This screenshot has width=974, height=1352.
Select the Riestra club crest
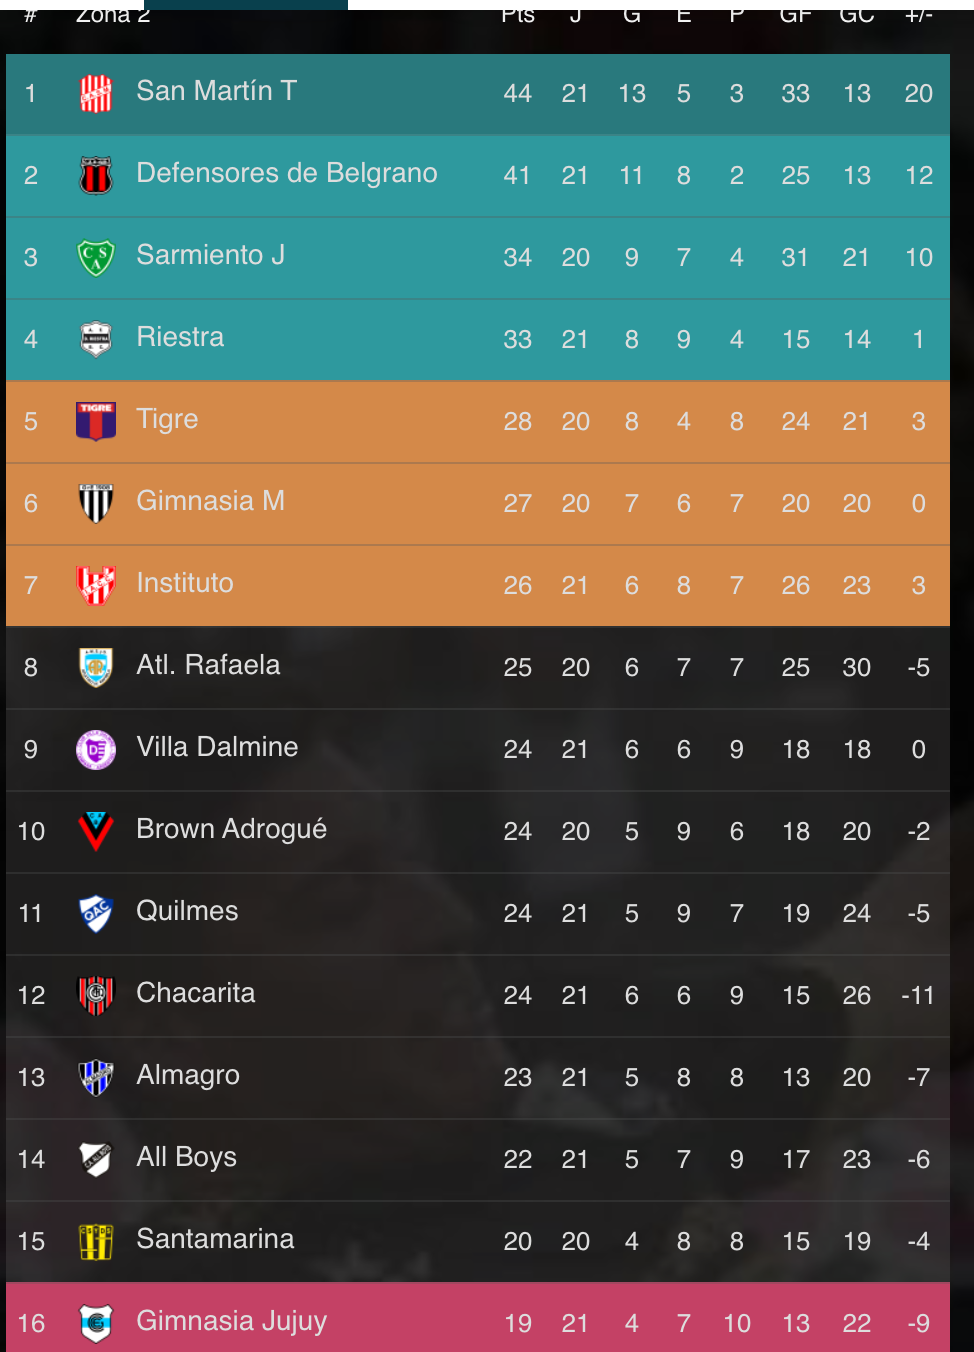[x=96, y=340]
